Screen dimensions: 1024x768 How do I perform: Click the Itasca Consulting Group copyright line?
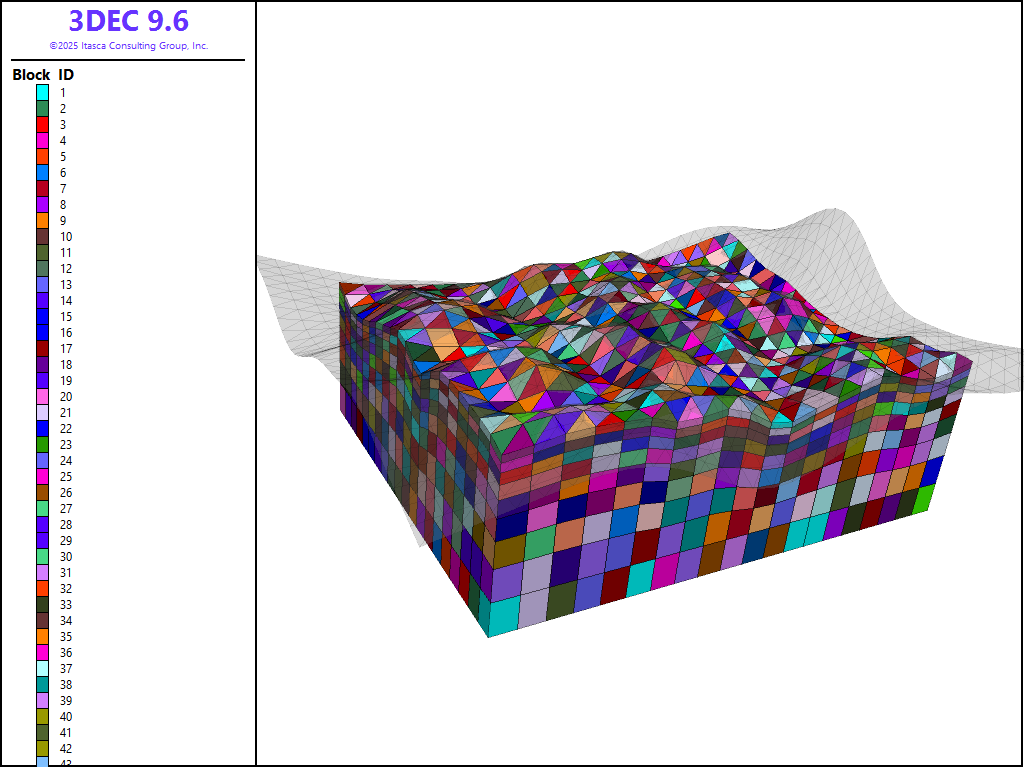128,46
